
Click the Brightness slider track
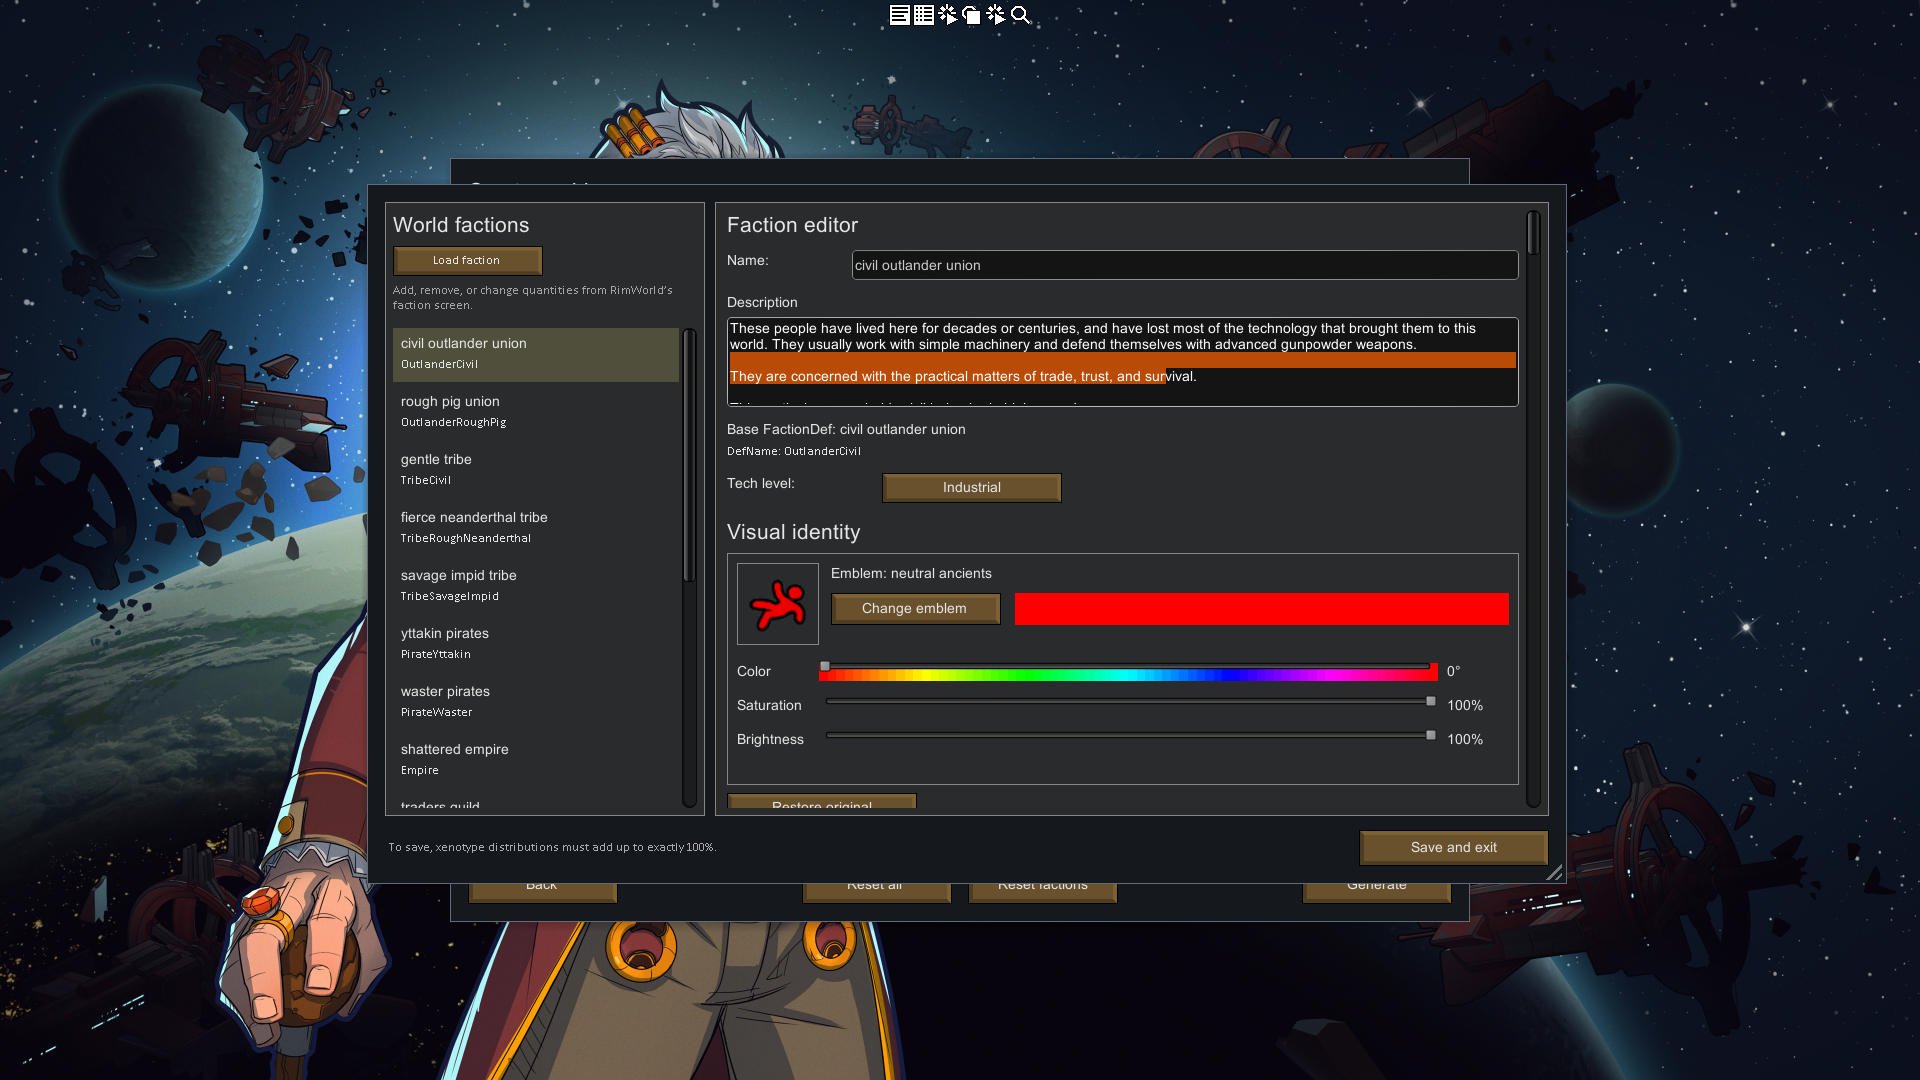1128,736
